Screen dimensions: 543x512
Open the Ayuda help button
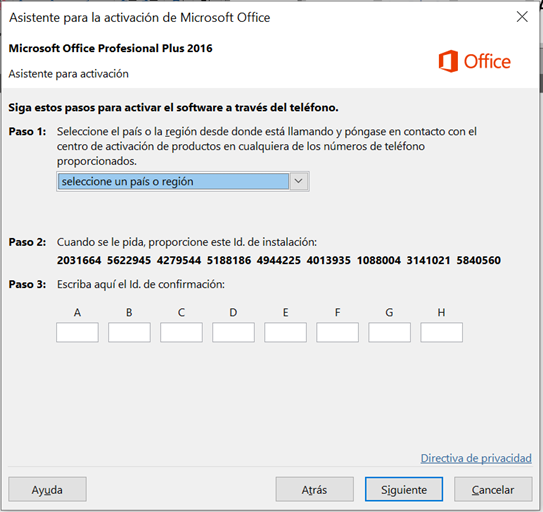(47, 489)
